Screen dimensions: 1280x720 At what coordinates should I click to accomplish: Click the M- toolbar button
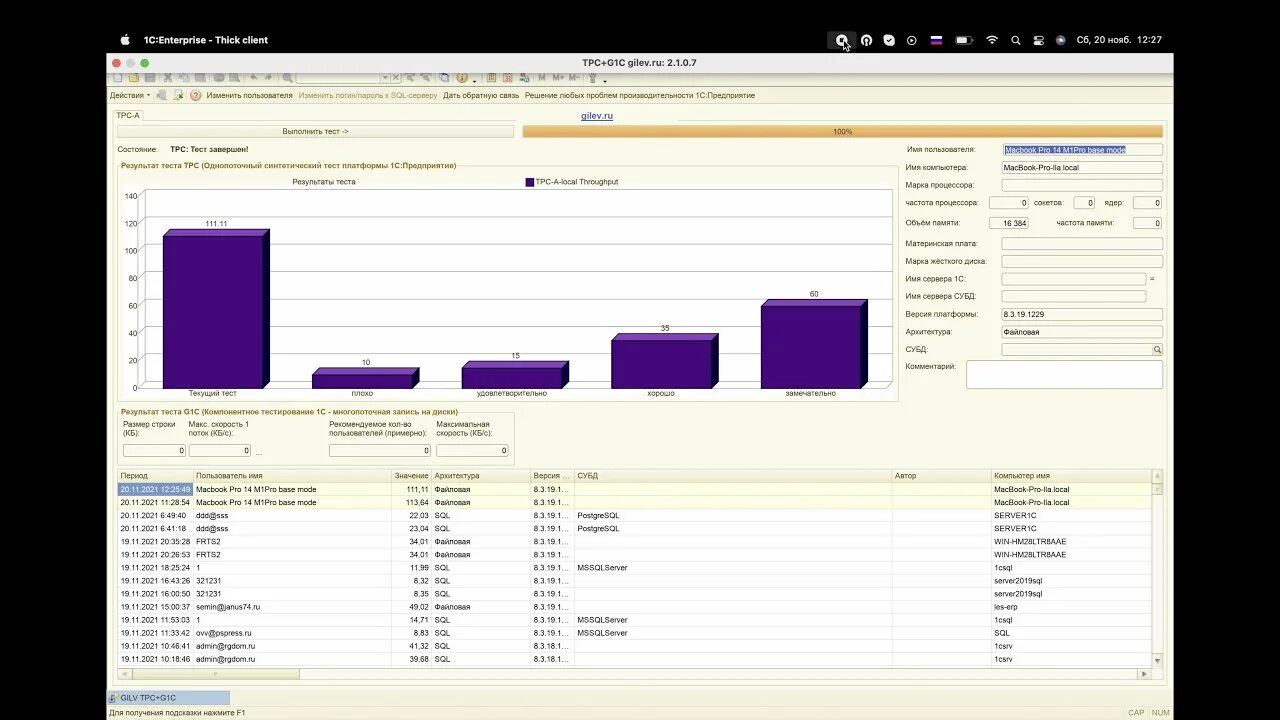click(x=574, y=77)
